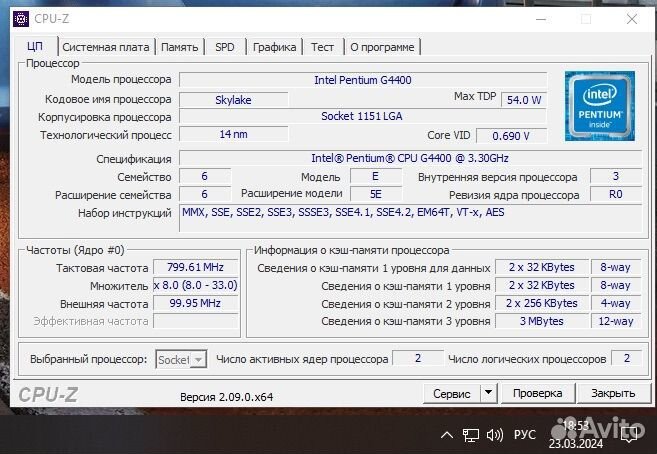Open the Сервис dropdown arrow
This screenshot has height=454, width=657.
(489, 393)
